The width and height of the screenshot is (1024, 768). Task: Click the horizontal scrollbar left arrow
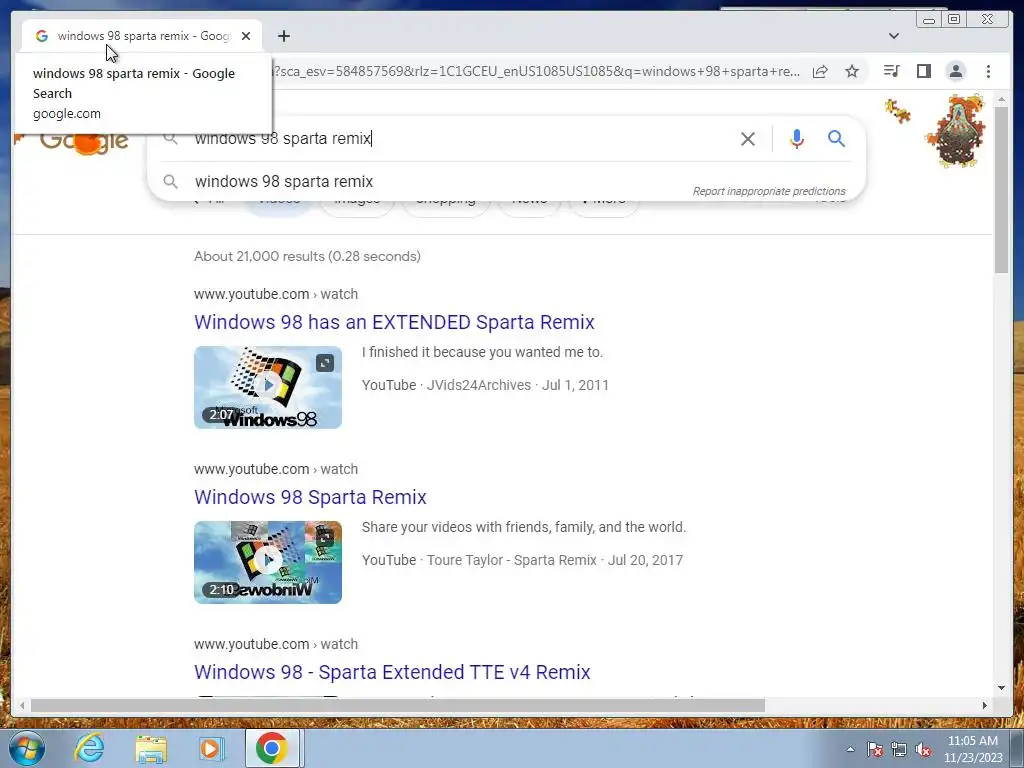tap(22, 705)
